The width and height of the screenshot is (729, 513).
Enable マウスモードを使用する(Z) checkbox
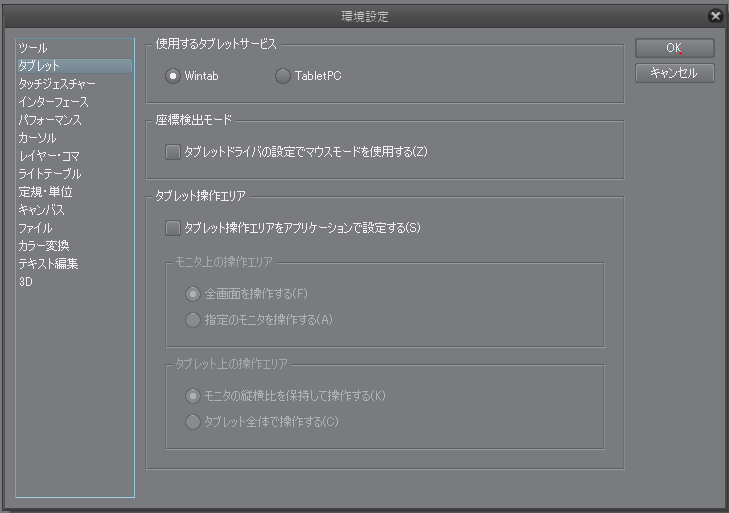172,152
